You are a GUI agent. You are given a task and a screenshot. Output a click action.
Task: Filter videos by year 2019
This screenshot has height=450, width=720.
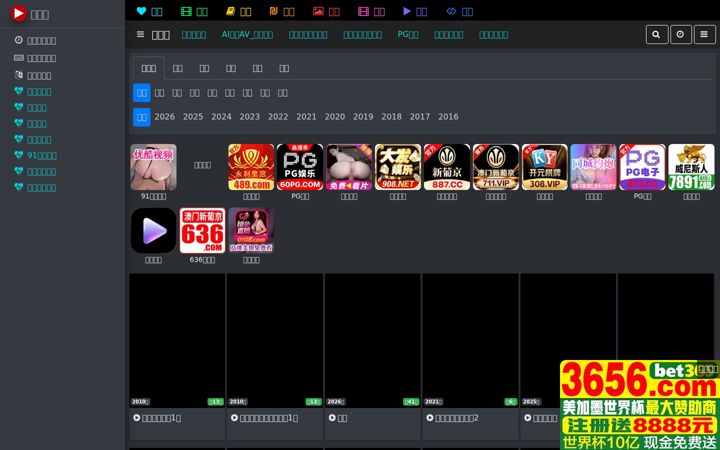(363, 117)
